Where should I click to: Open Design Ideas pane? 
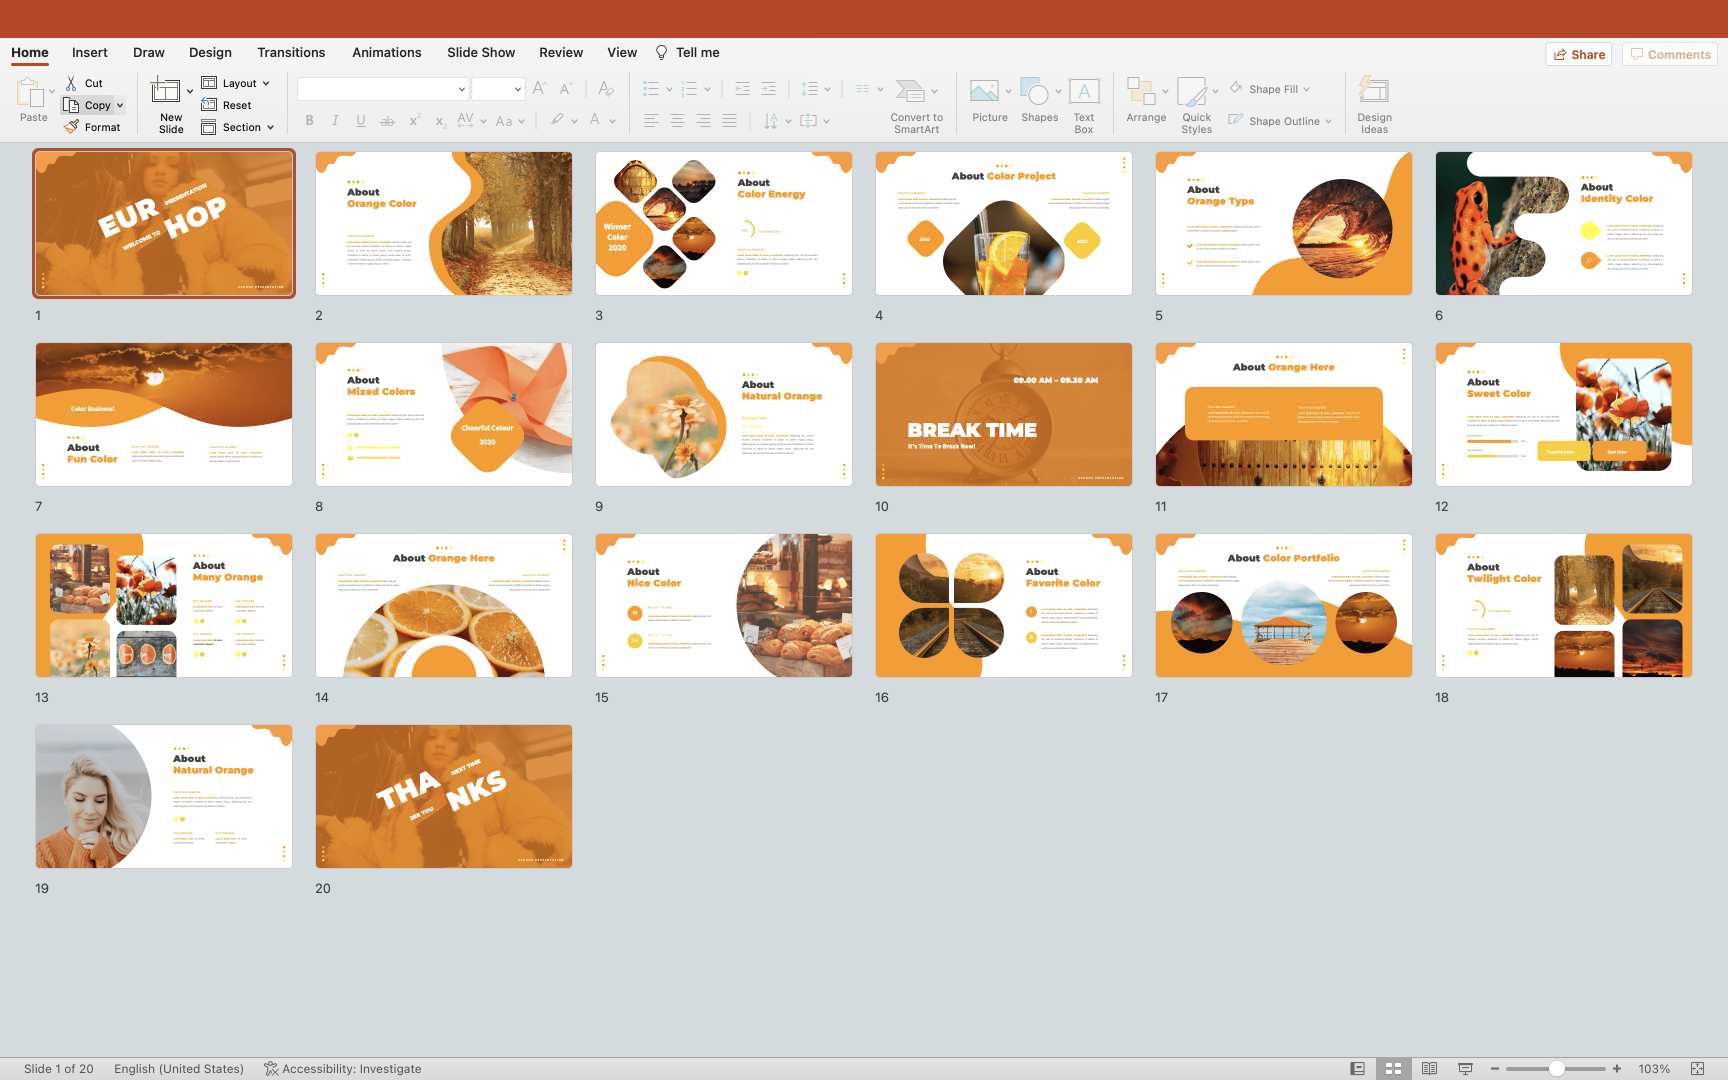pos(1374,93)
